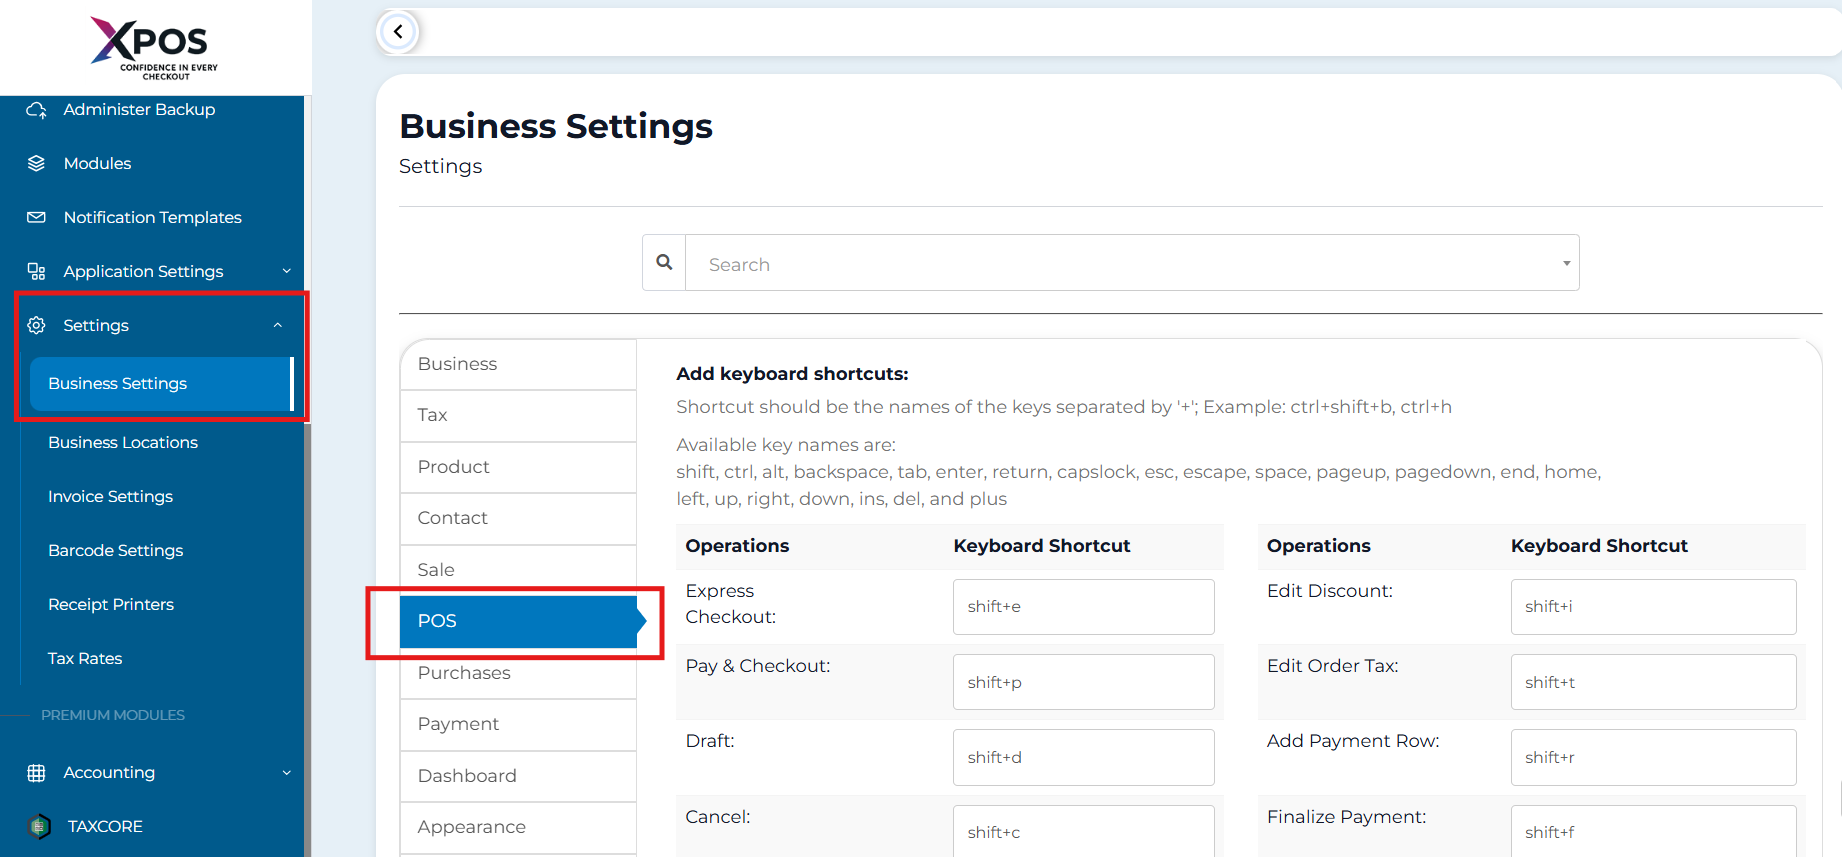Click the Express Checkout shortcut field
The width and height of the screenshot is (1842, 857).
pos(1083,607)
